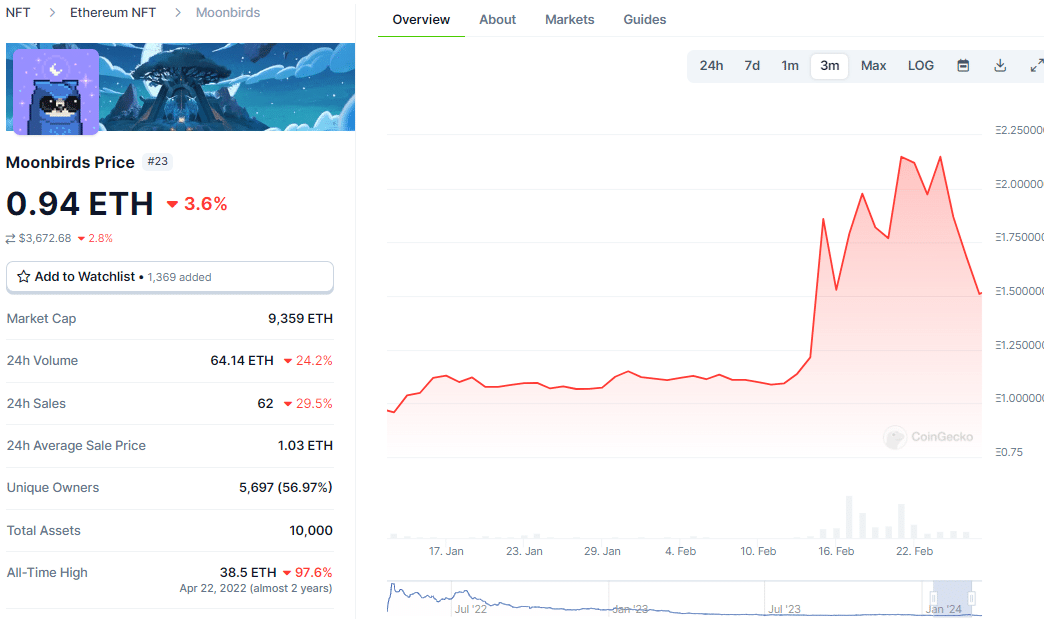
Task: Select the 1m chart range
Action: pos(790,65)
